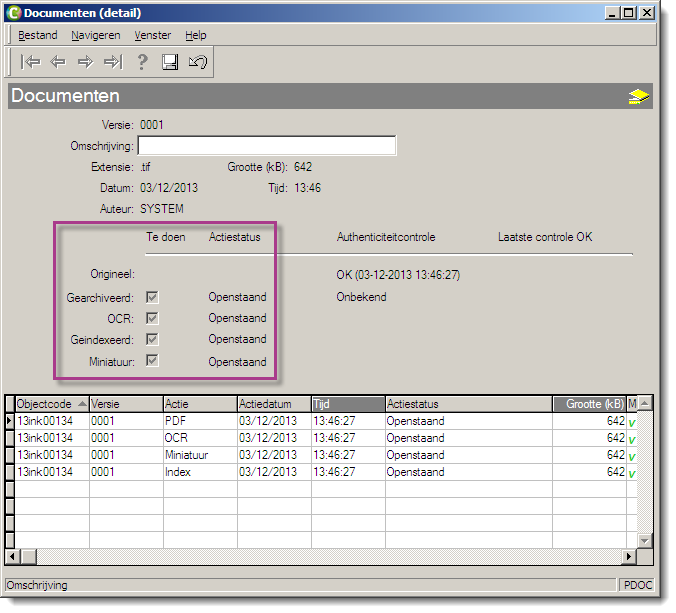Screen dimensions: 676x613
Task: Toggle the Miniatuur checkbox
Action: click(x=152, y=361)
